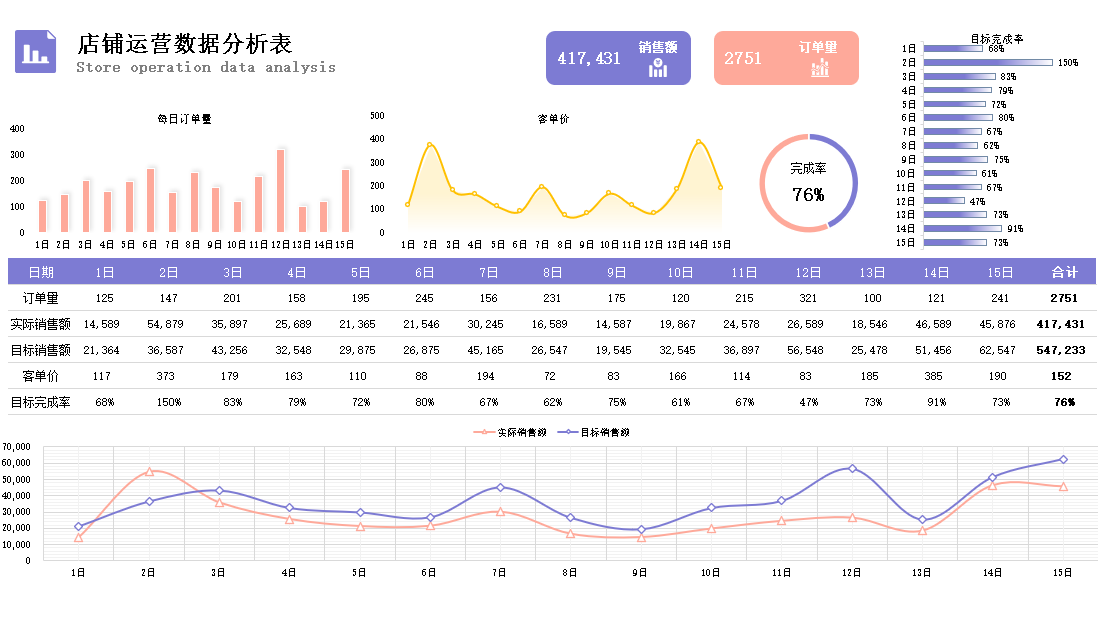Click the 目标销售额 legend diamond marker
The width and height of the screenshot is (1115, 619).
(569, 432)
